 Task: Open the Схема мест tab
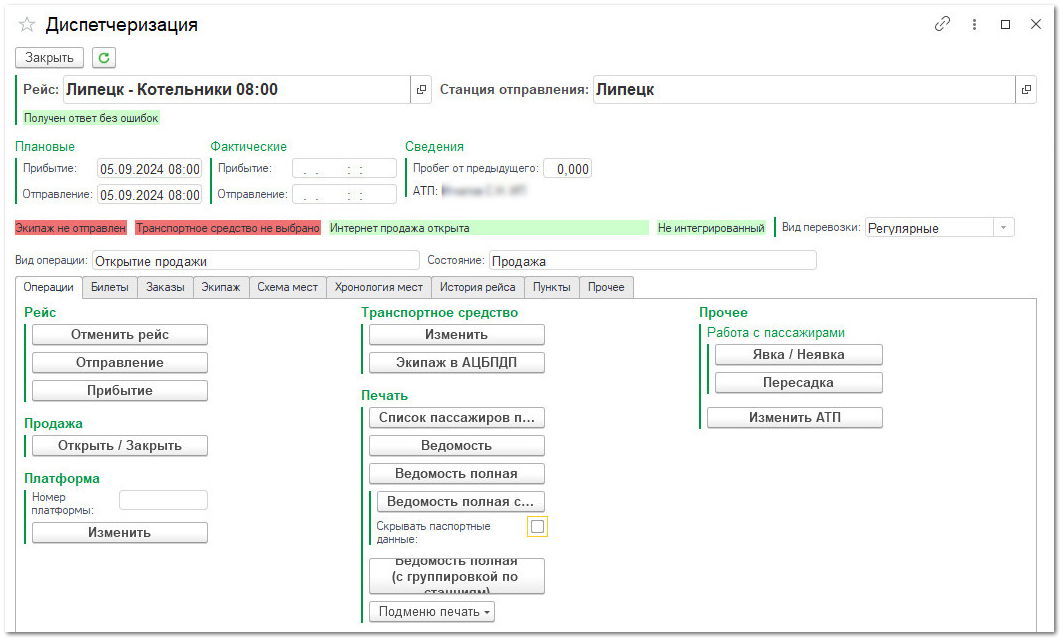287,287
